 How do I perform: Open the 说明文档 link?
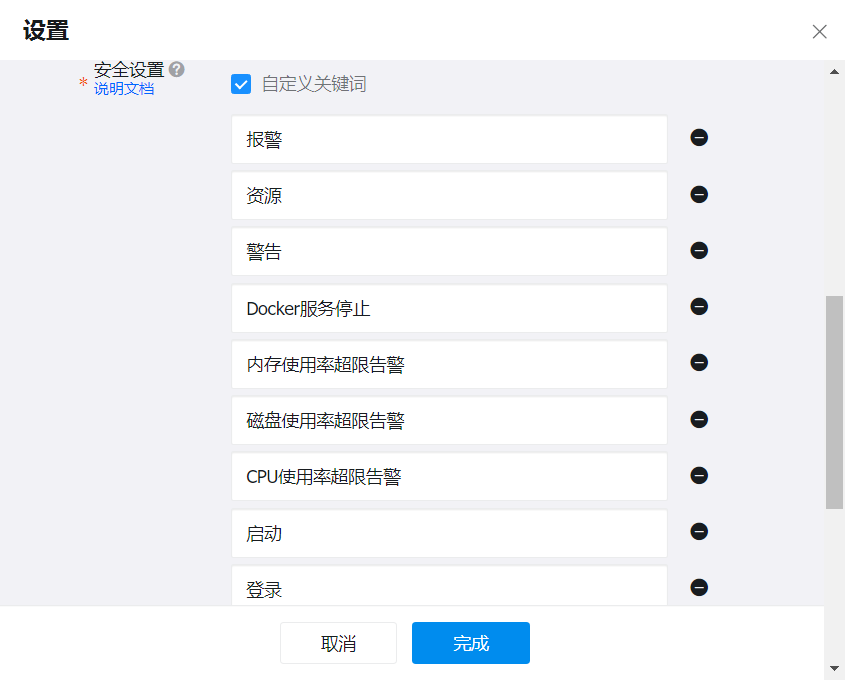point(124,89)
